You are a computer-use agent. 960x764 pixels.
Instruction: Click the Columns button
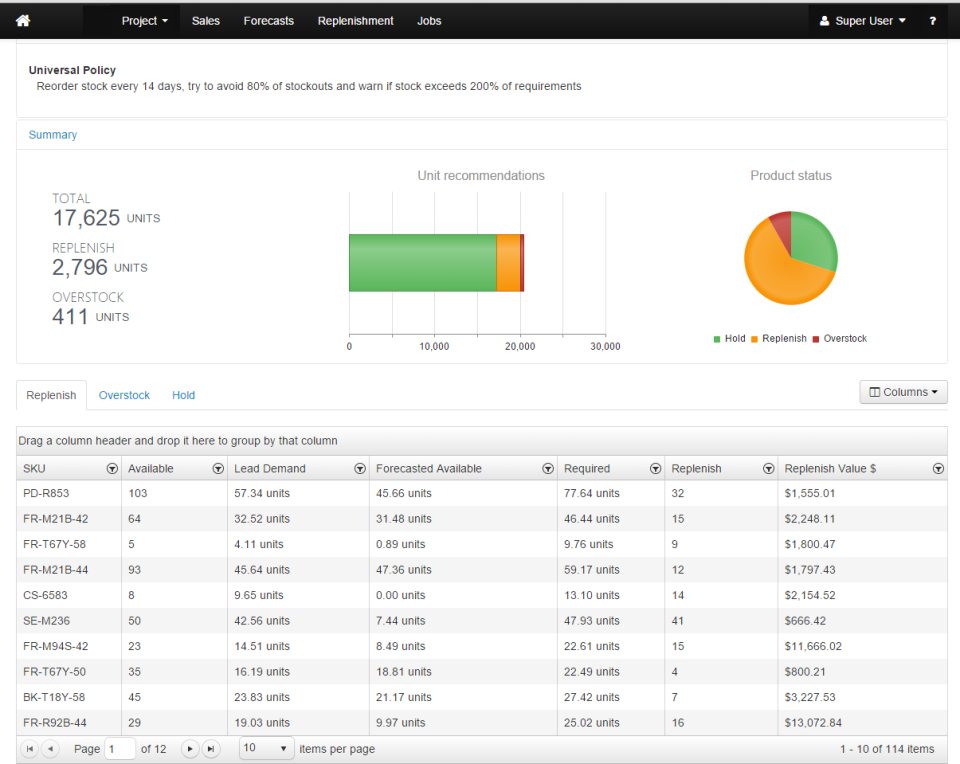(x=903, y=392)
